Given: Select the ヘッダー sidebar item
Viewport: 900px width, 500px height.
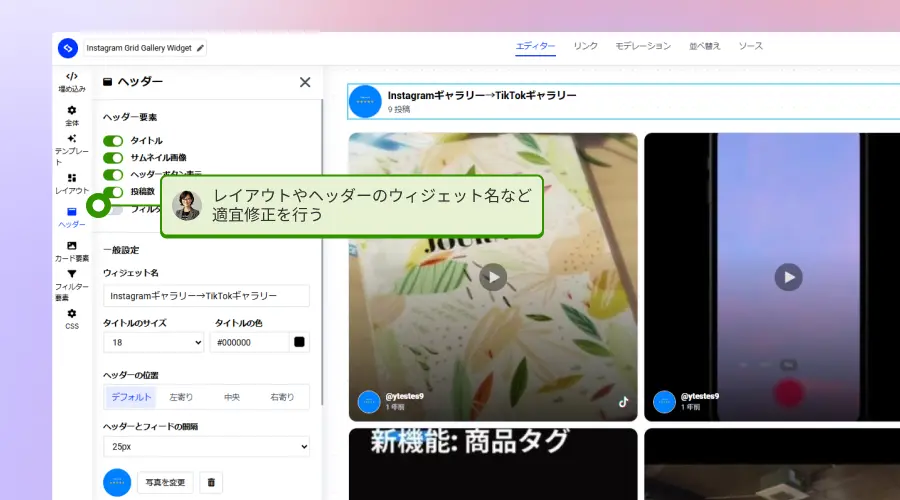Looking at the screenshot, I should click(72, 218).
